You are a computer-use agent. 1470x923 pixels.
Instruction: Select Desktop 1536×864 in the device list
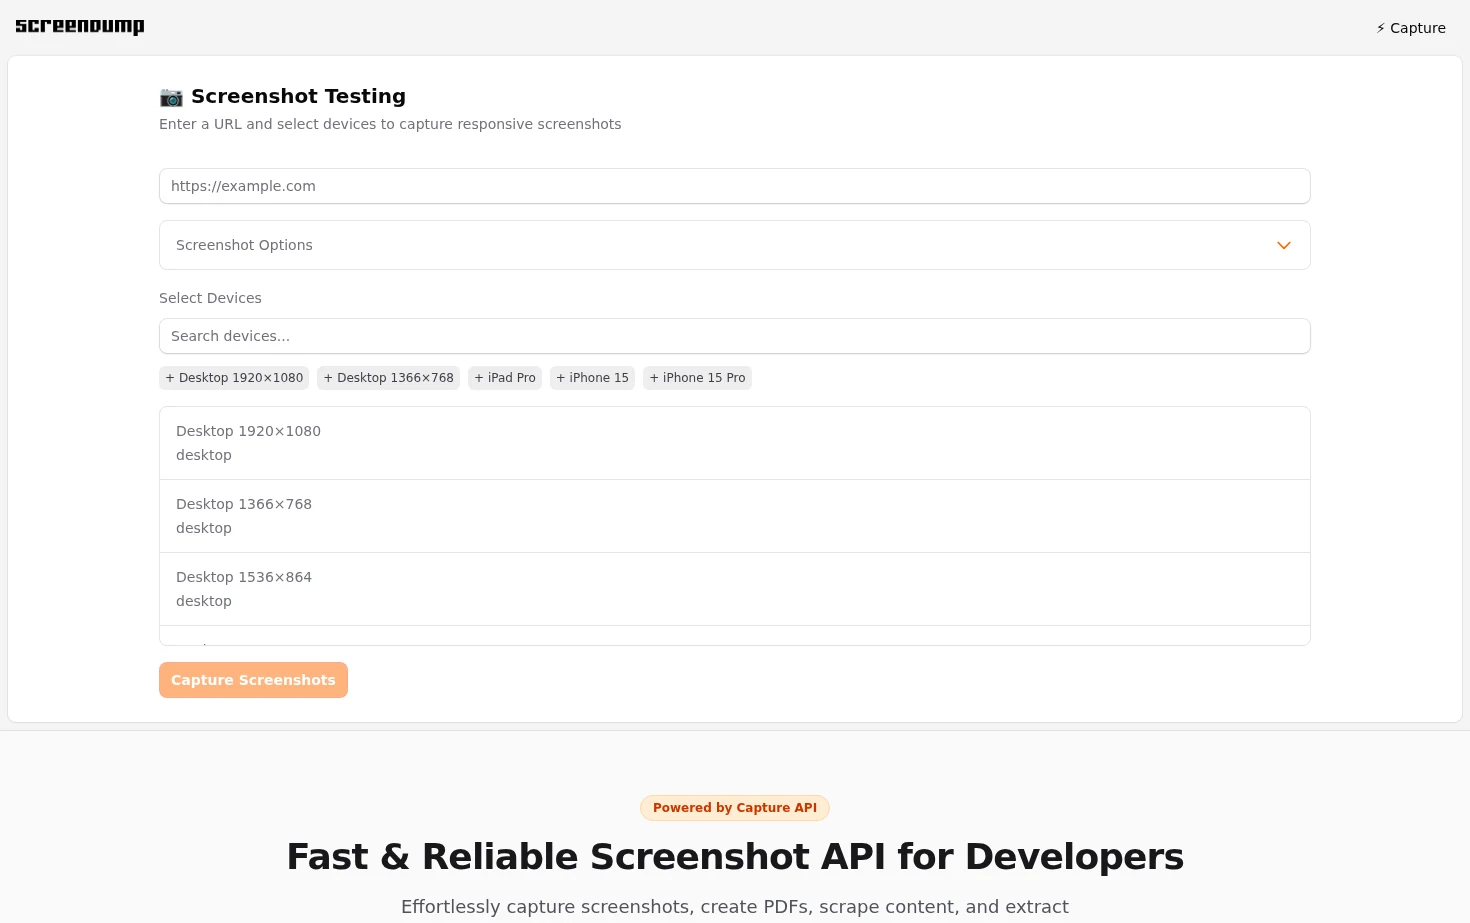(x=735, y=589)
